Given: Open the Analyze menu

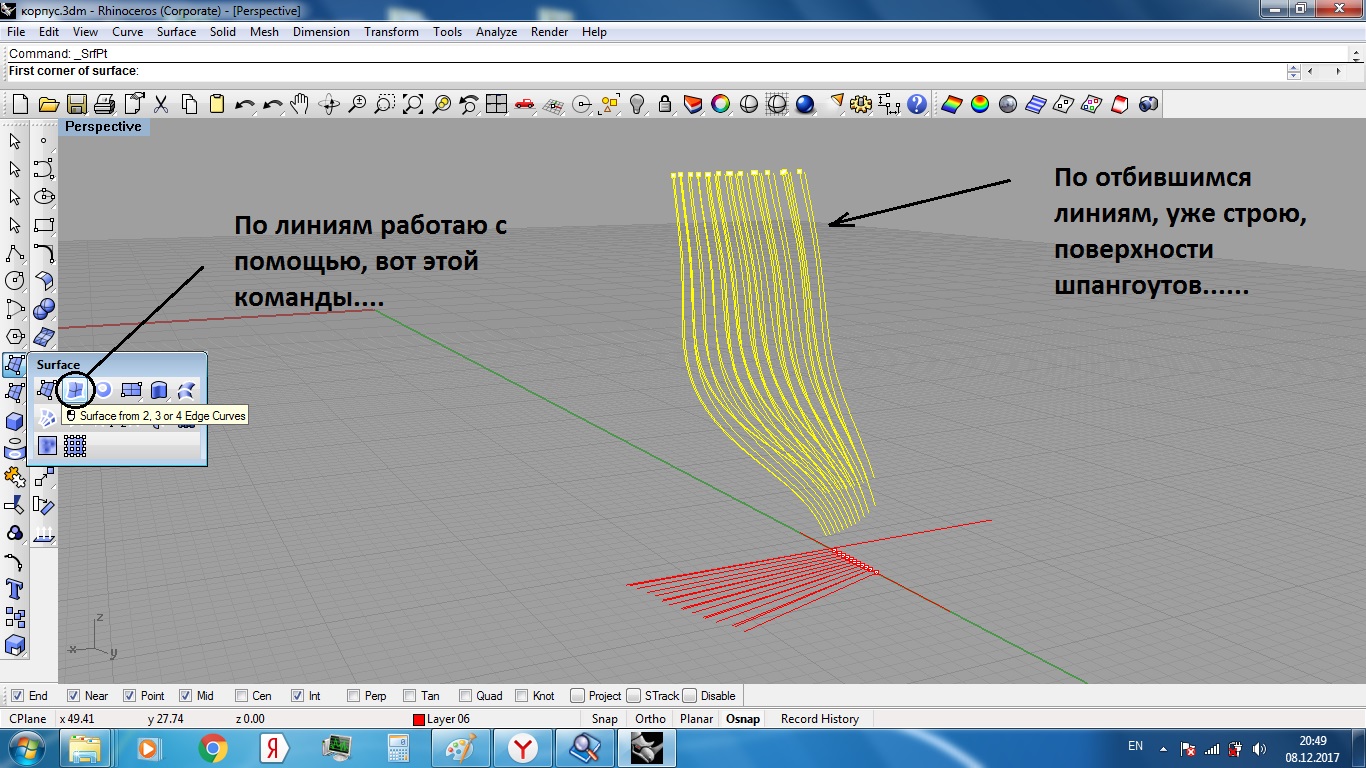Looking at the screenshot, I should (496, 32).
